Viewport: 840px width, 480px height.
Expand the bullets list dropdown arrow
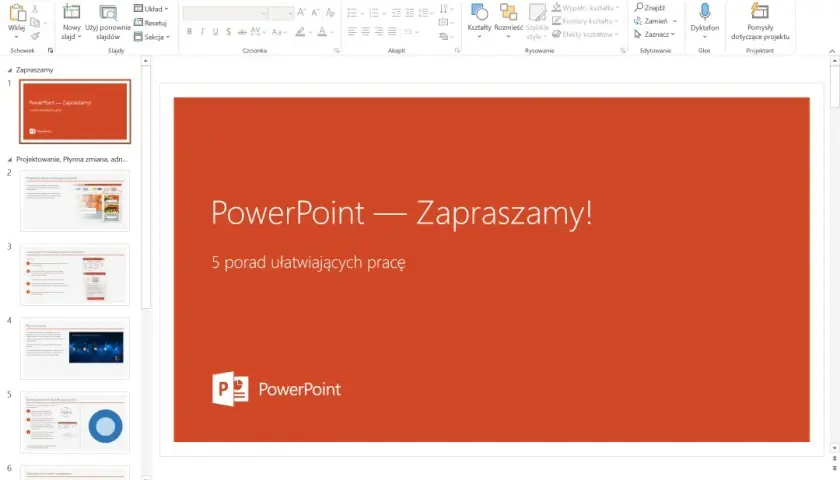pos(362,13)
